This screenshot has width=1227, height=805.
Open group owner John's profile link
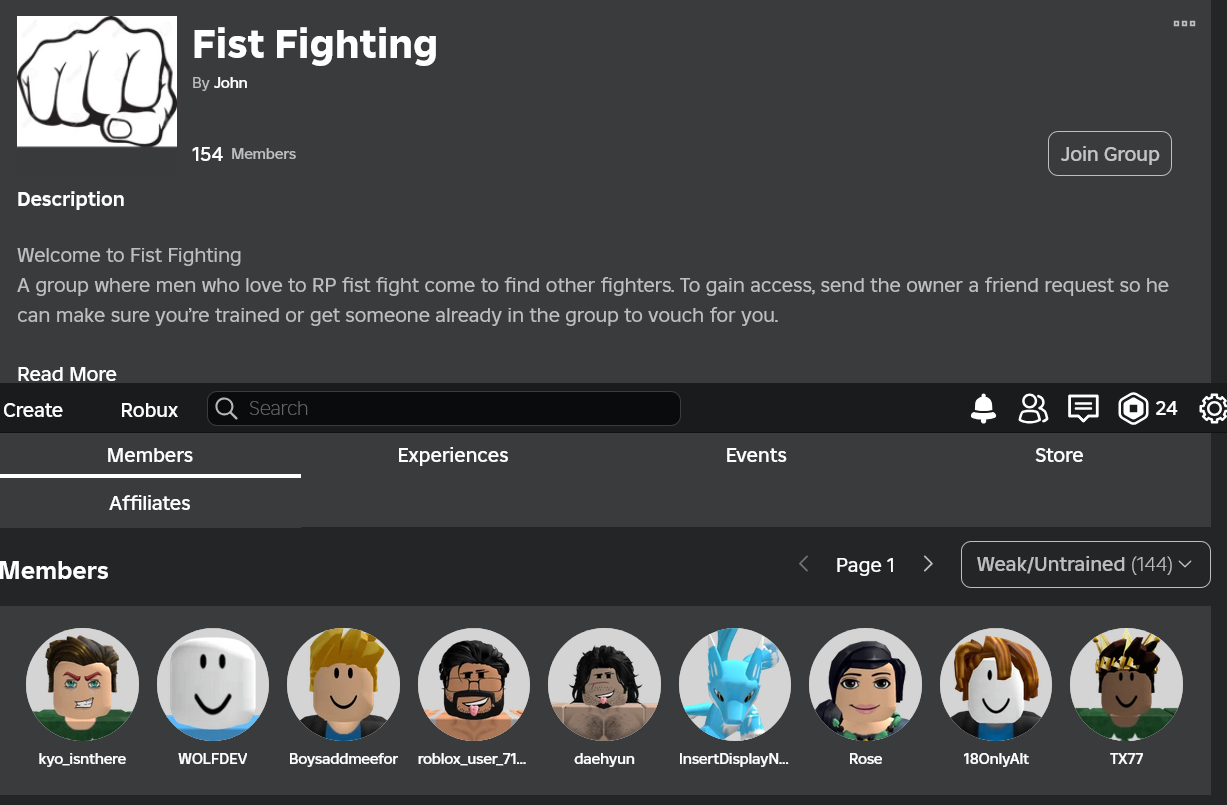click(230, 83)
